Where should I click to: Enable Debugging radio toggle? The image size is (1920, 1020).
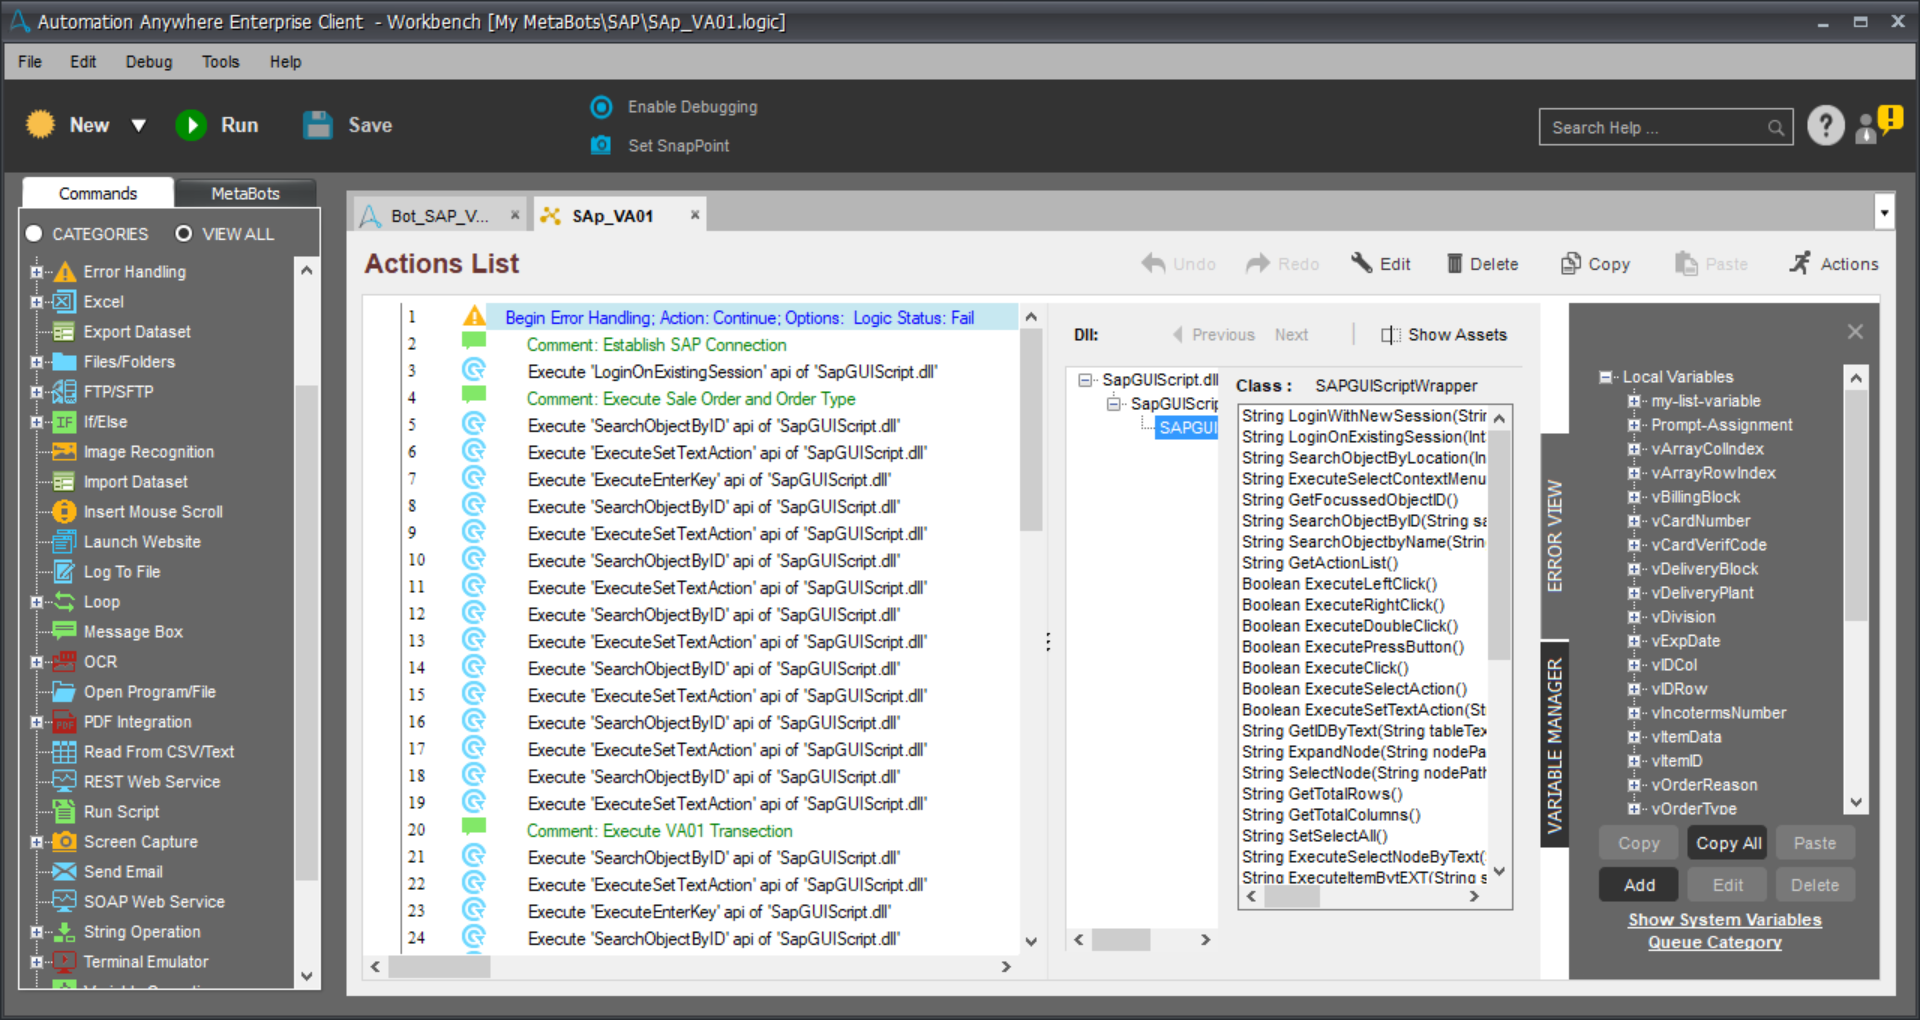click(x=601, y=107)
